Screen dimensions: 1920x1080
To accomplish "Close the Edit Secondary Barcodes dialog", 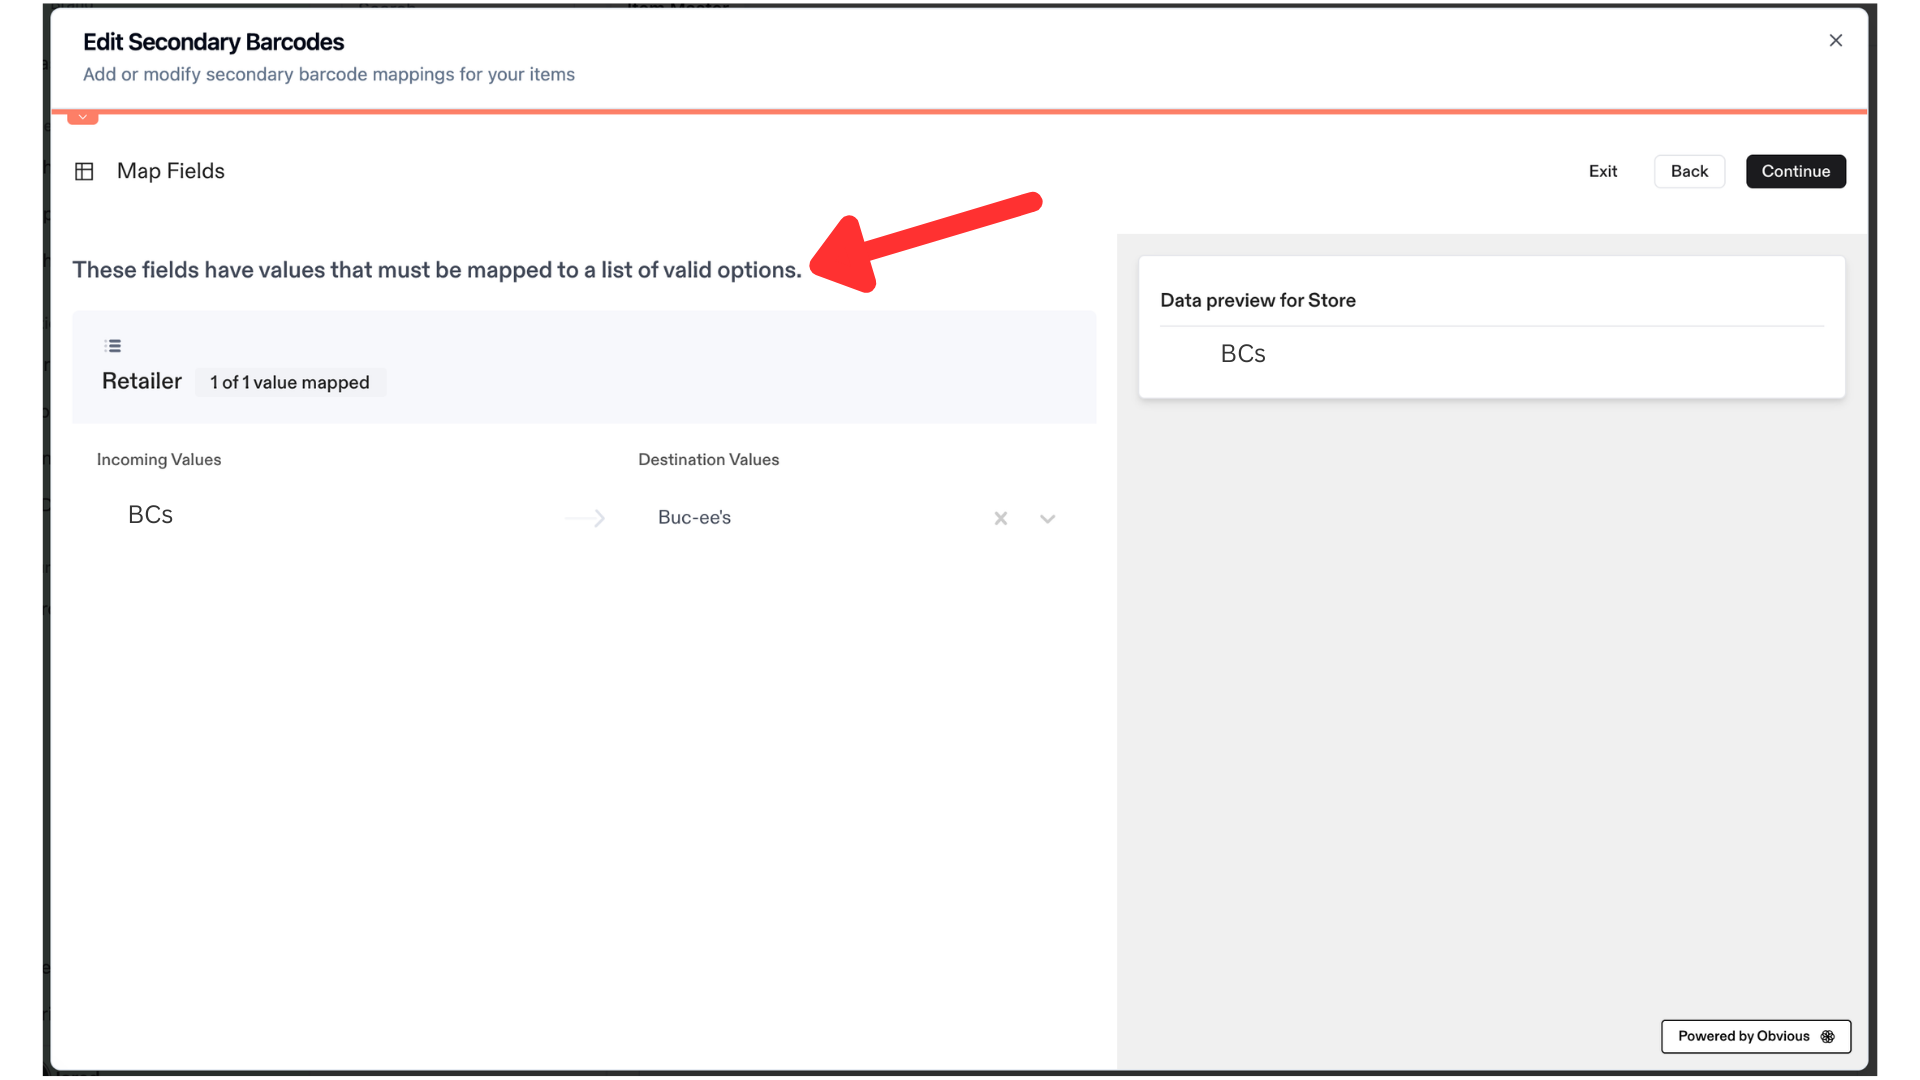I will pyautogui.click(x=1835, y=41).
